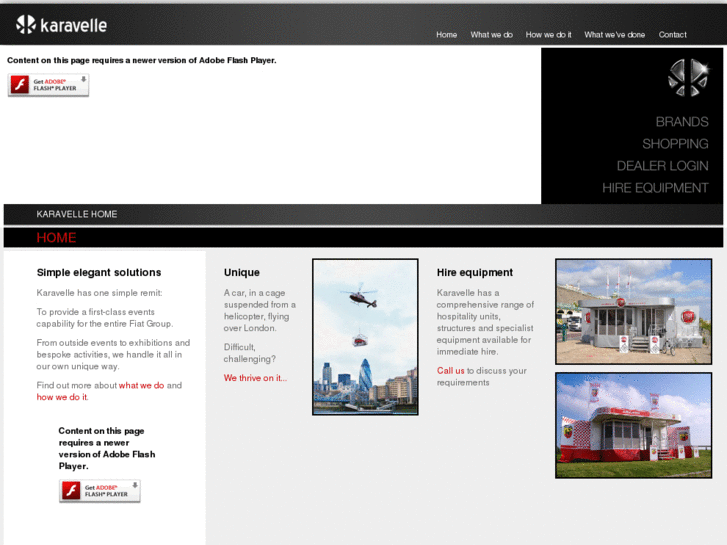Open the Home menu item
Image resolution: width=727 pixels, height=545 pixels.
446,35
